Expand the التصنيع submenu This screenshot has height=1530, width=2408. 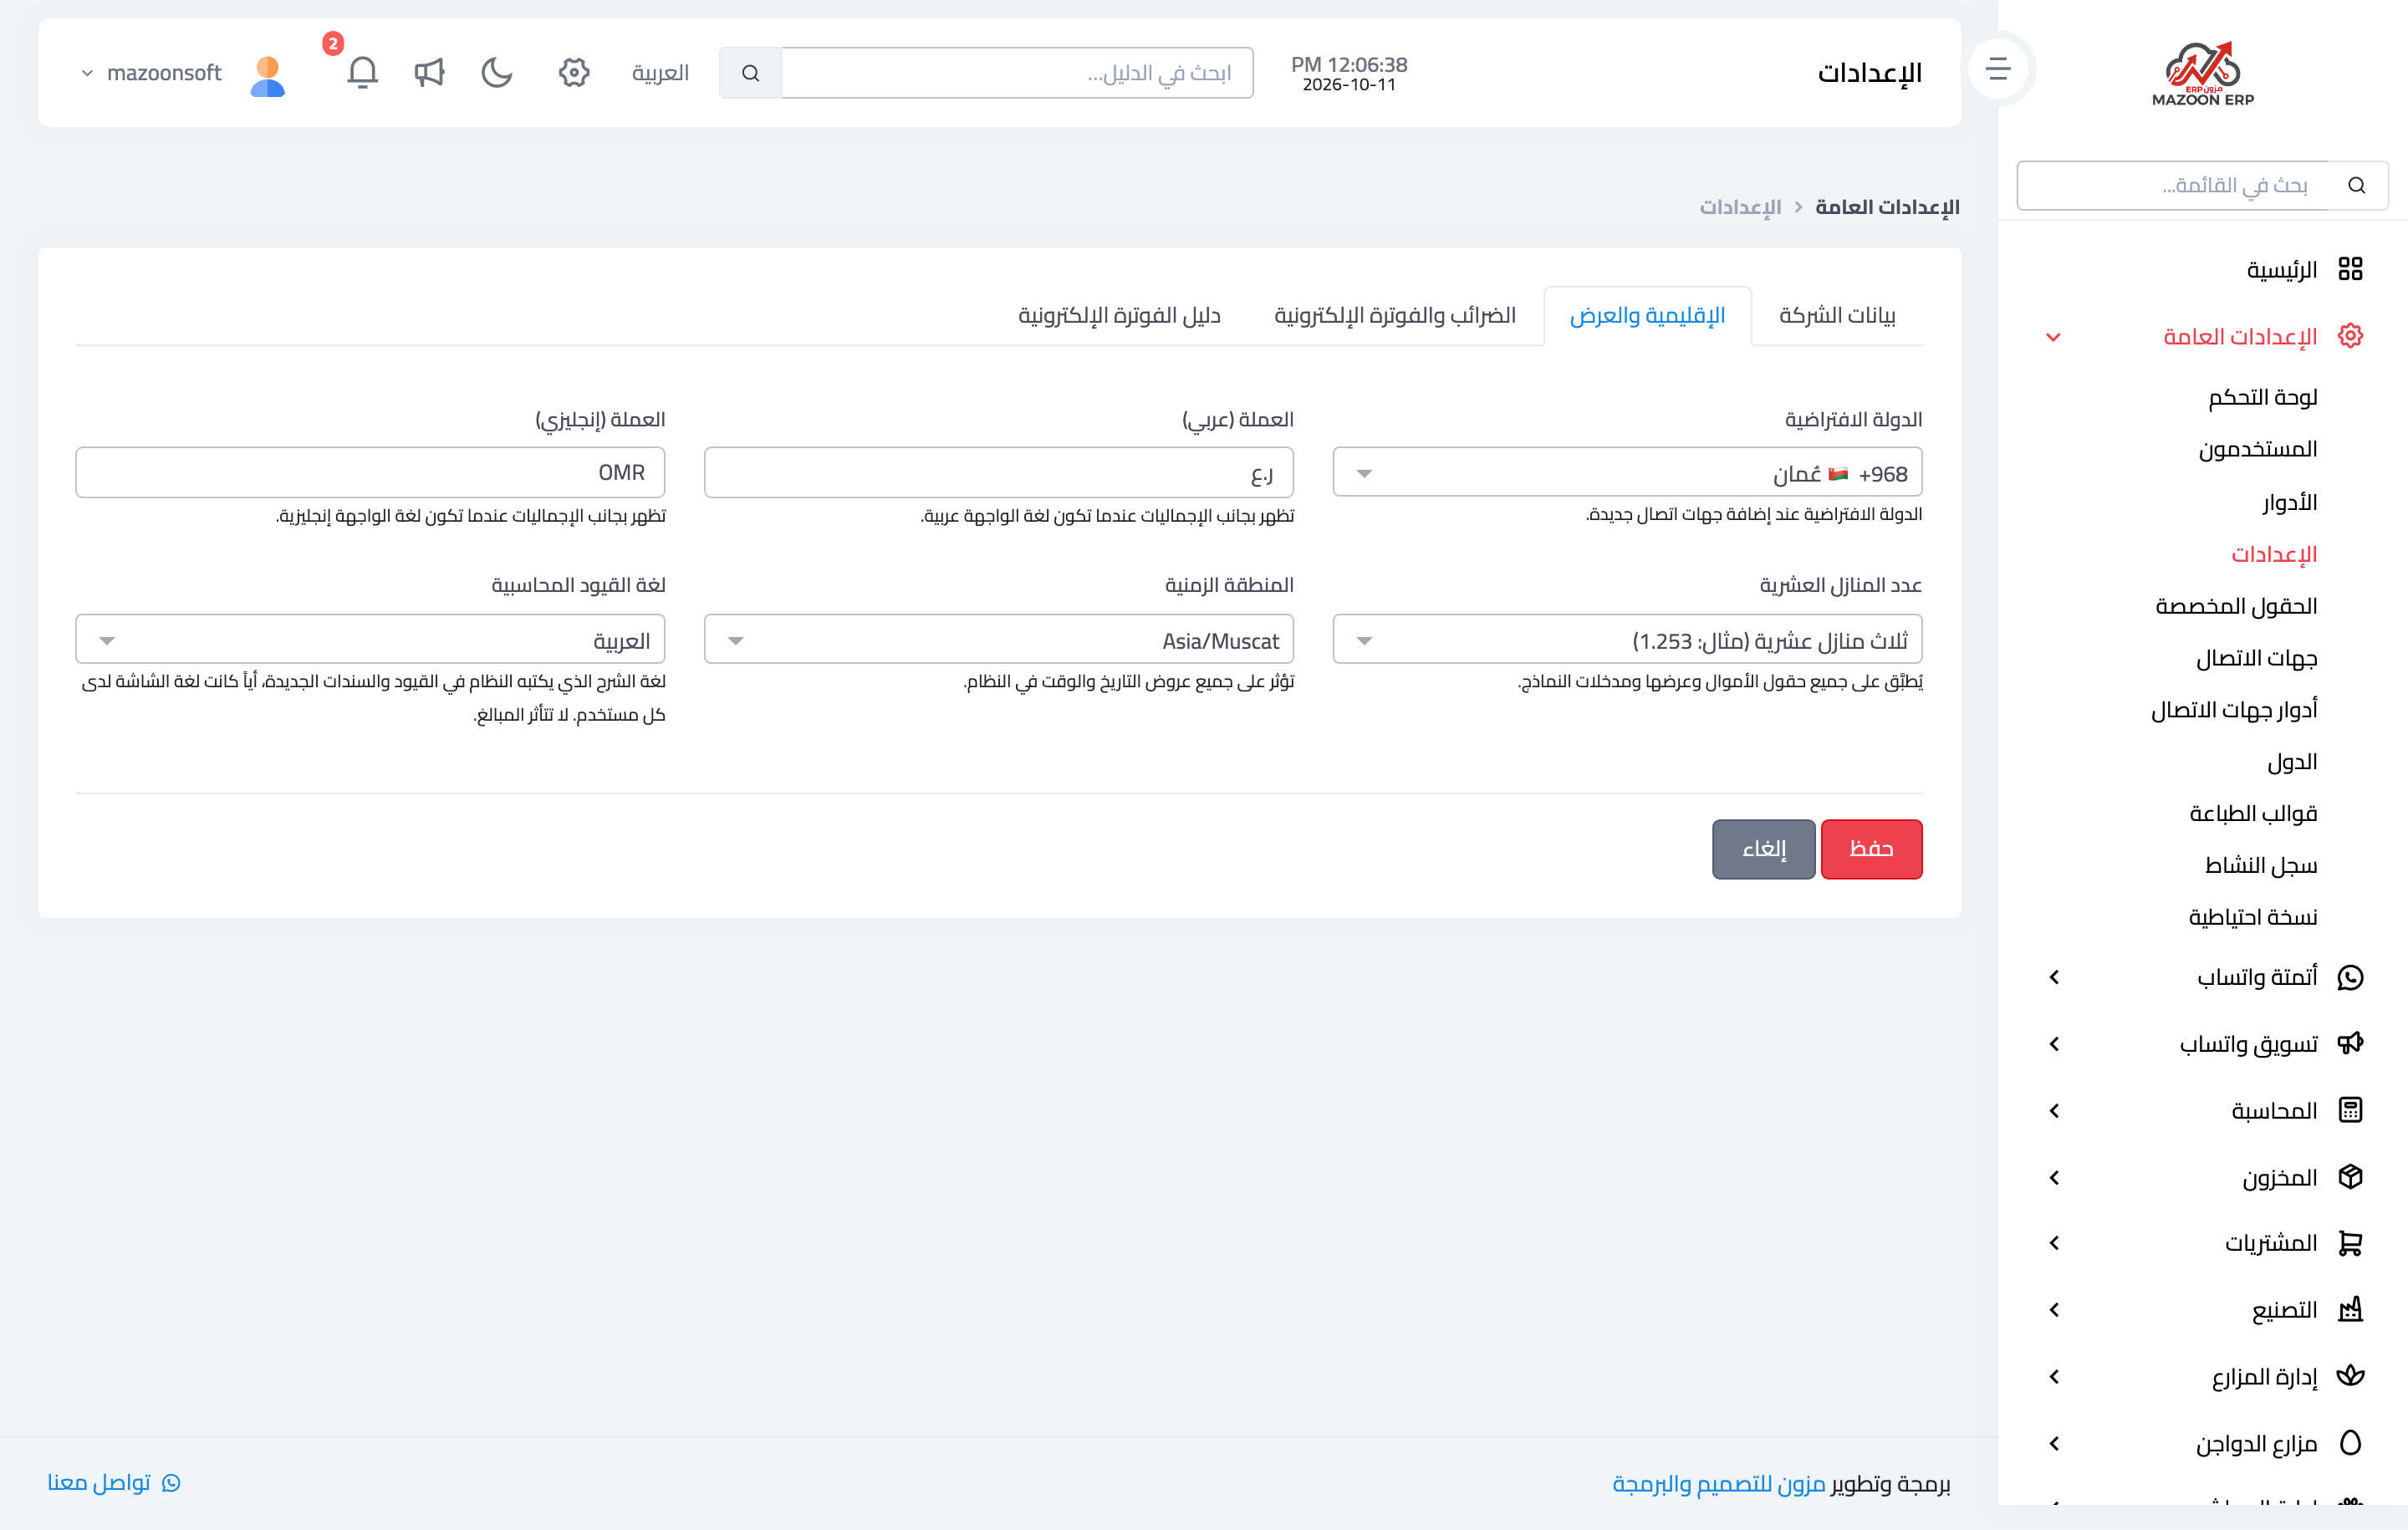tap(2054, 1310)
